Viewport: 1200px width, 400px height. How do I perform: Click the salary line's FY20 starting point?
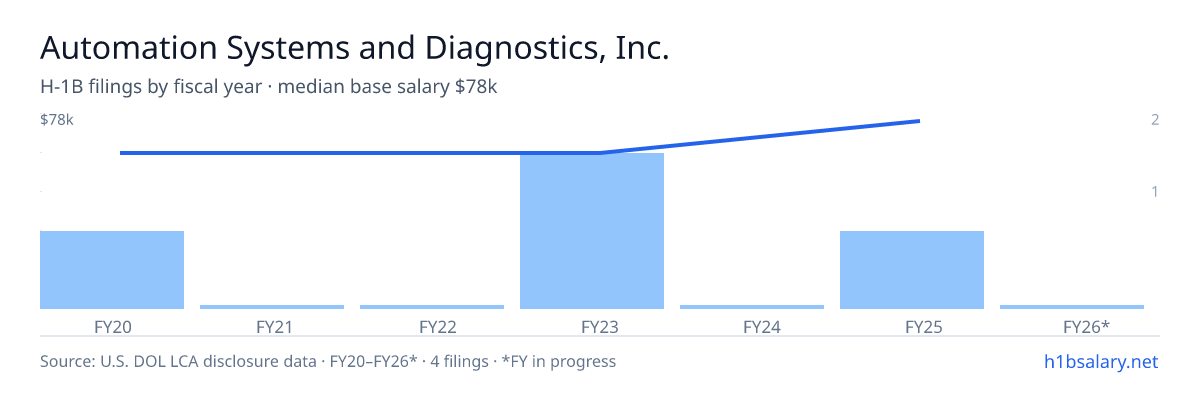[121, 153]
